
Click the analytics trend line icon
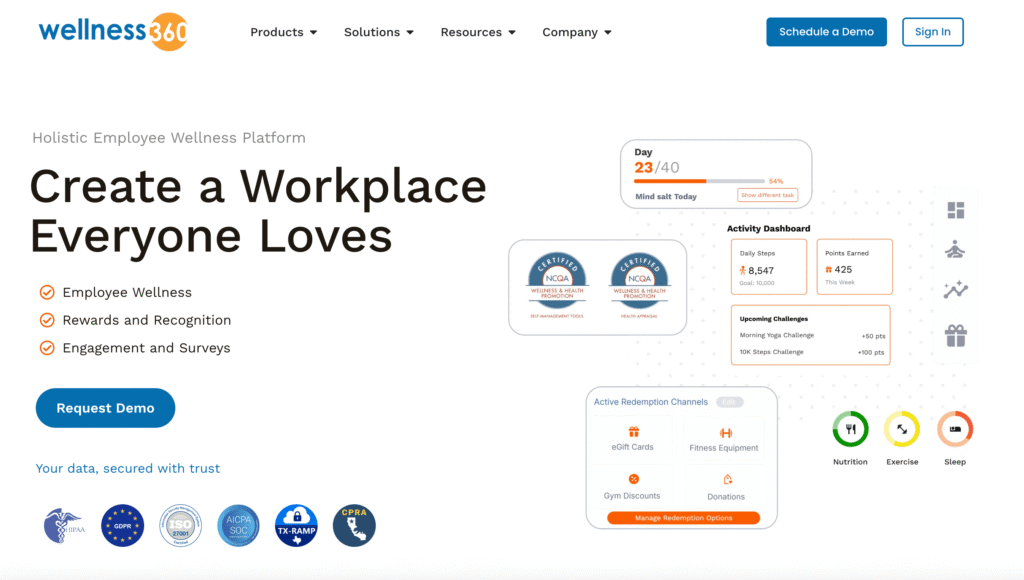955,289
